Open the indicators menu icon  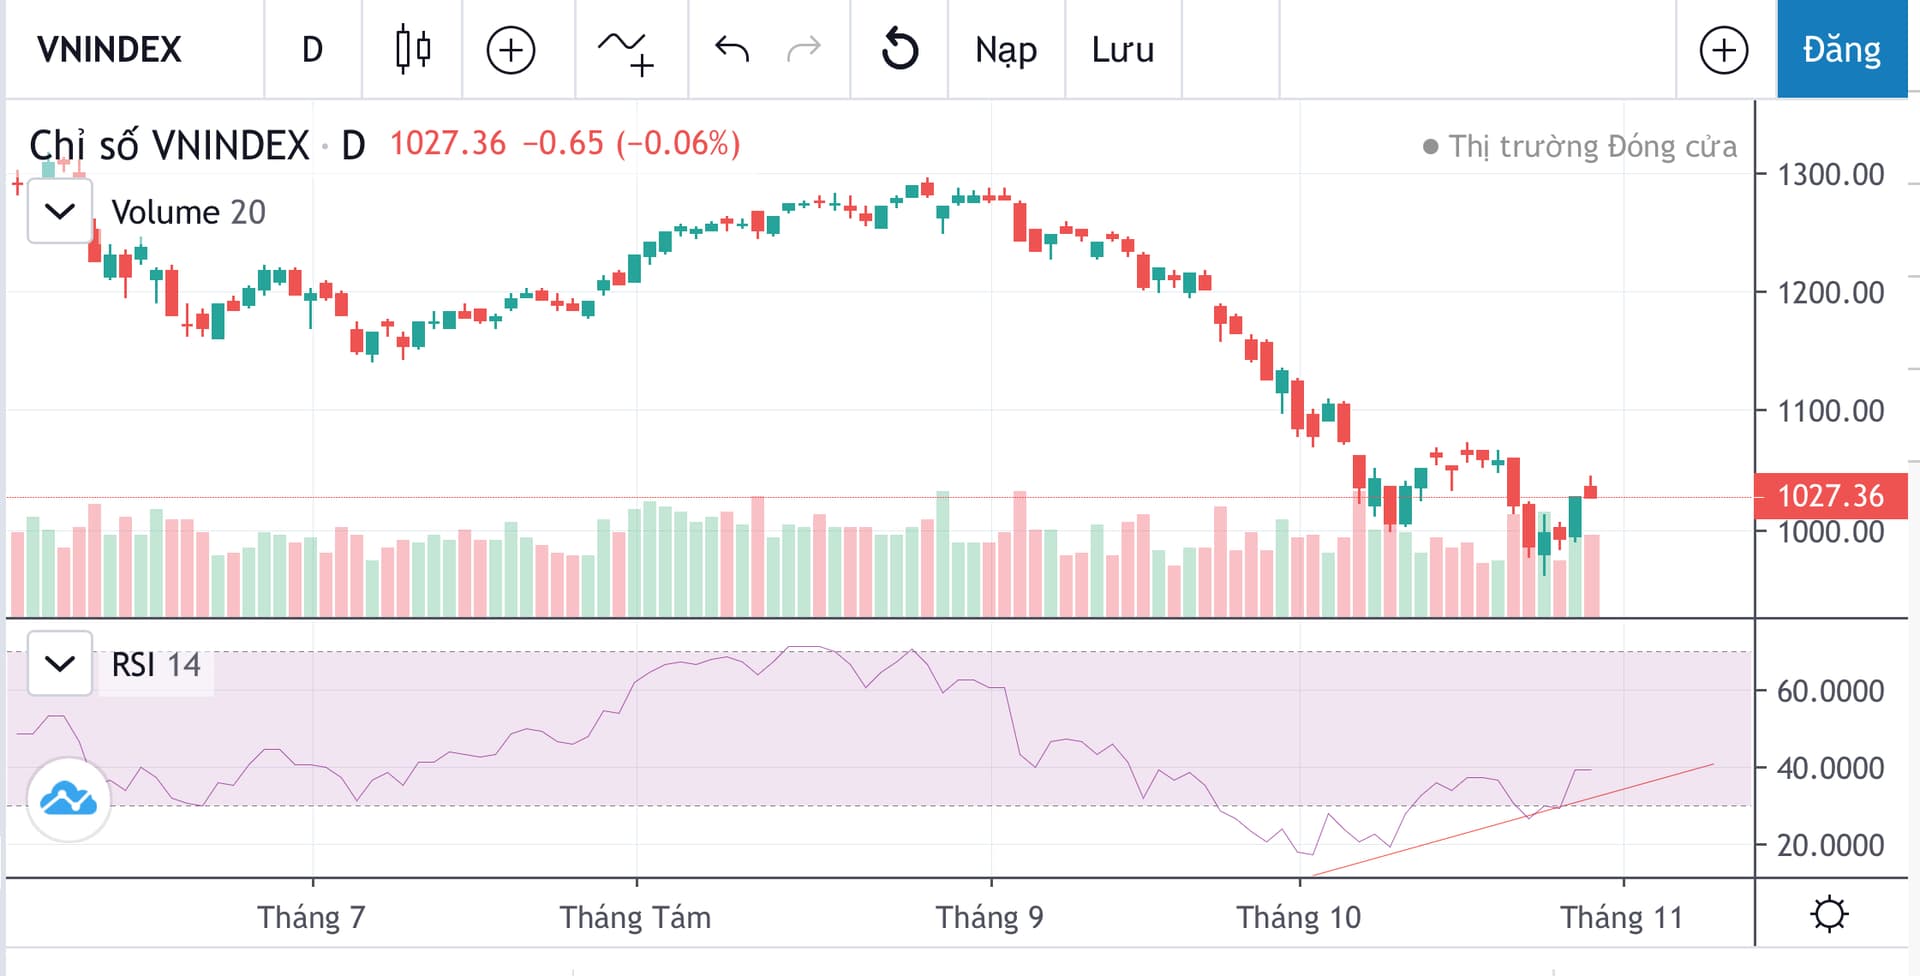pyautogui.click(x=626, y=50)
